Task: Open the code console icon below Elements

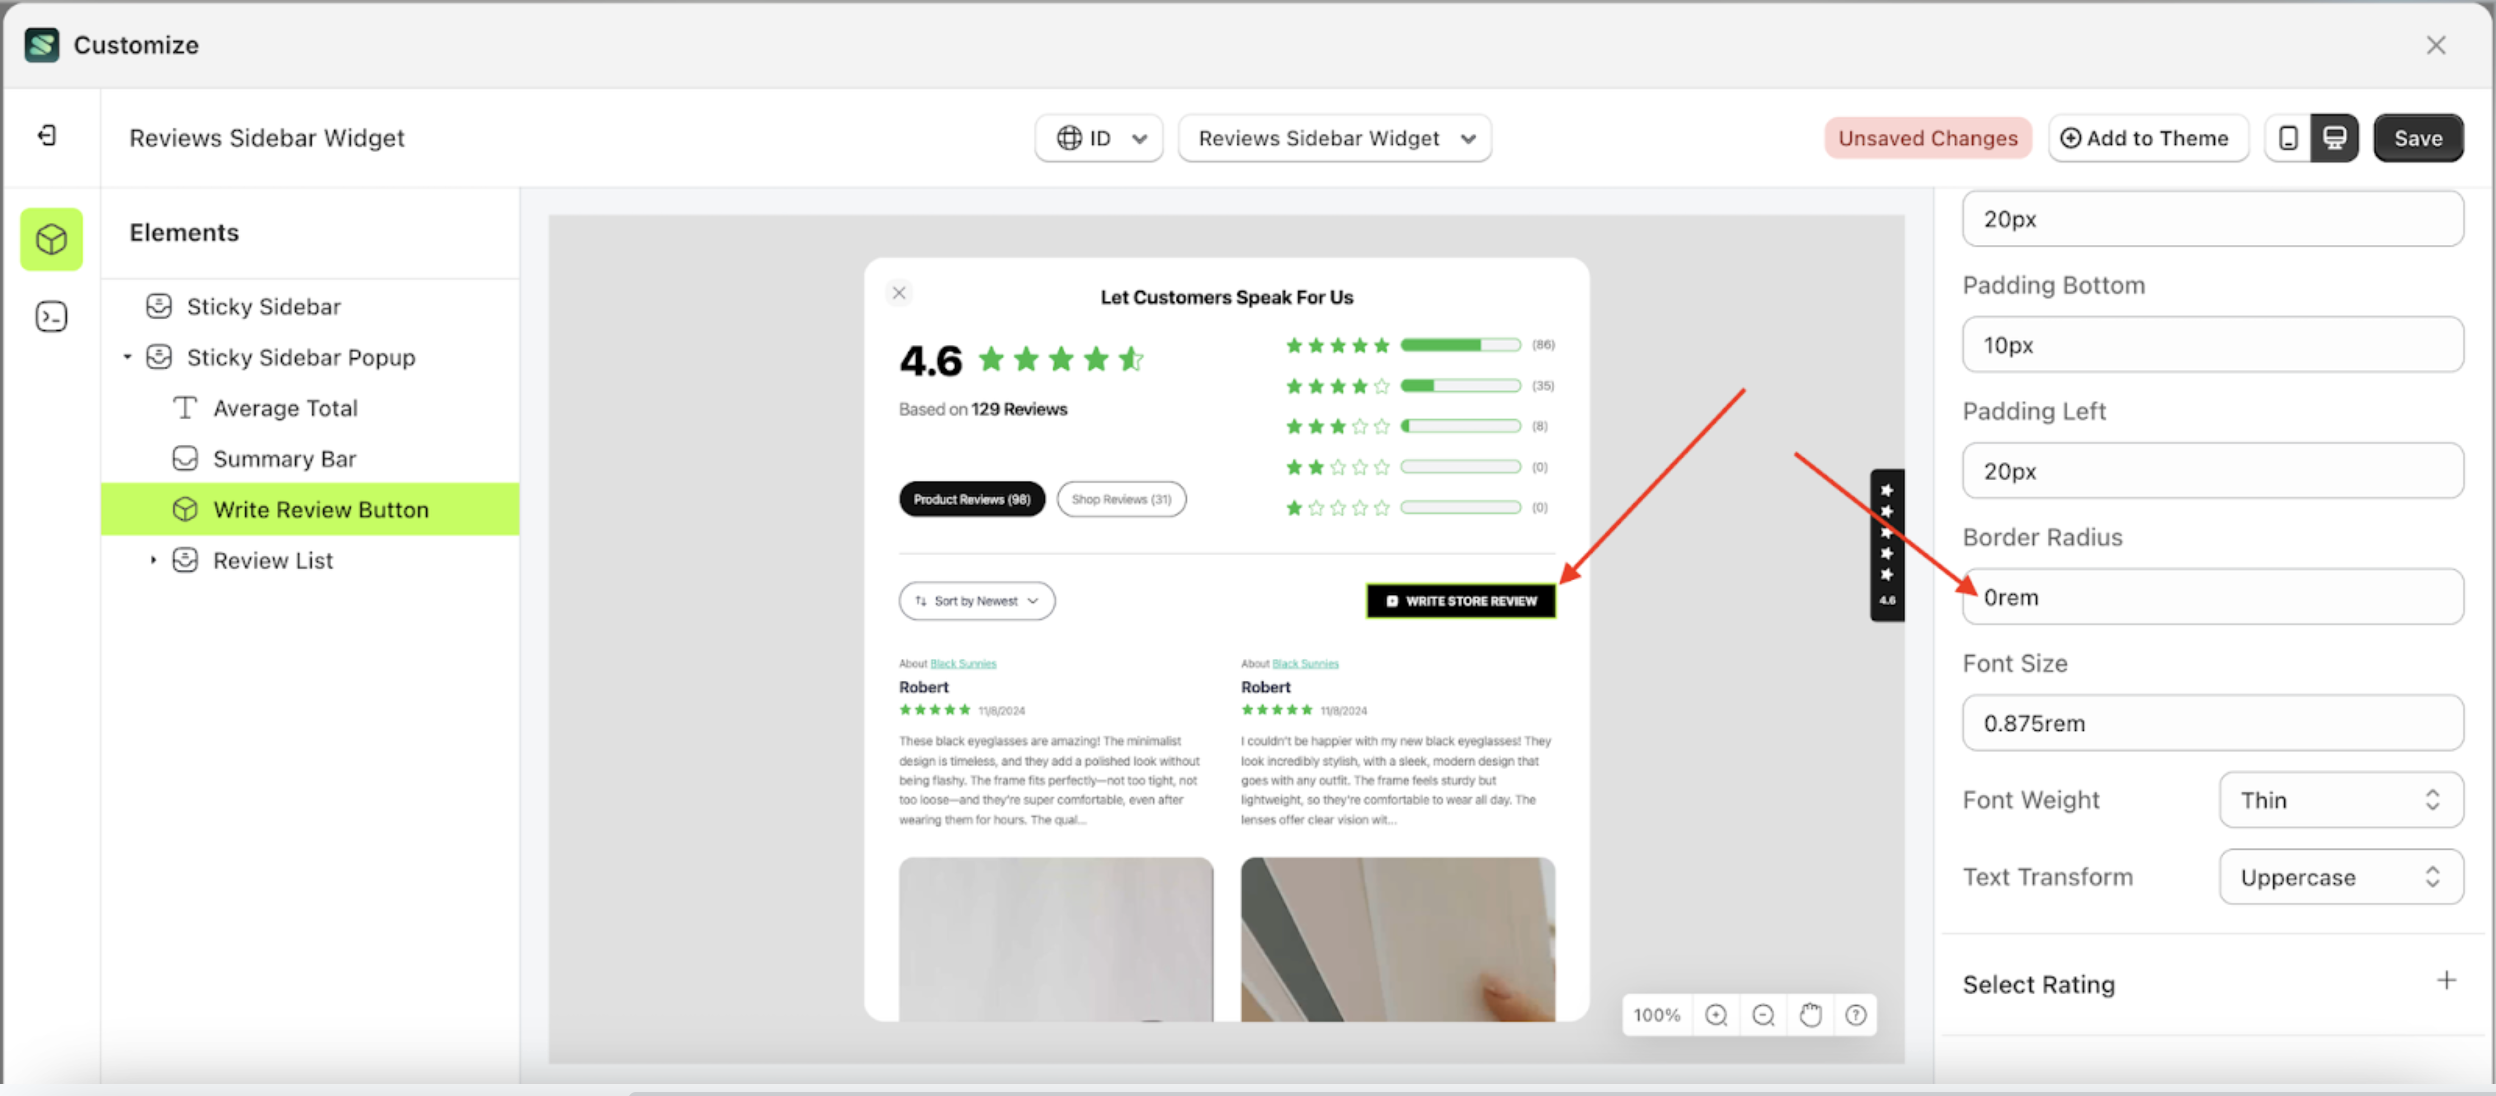Action: [x=50, y=316]
